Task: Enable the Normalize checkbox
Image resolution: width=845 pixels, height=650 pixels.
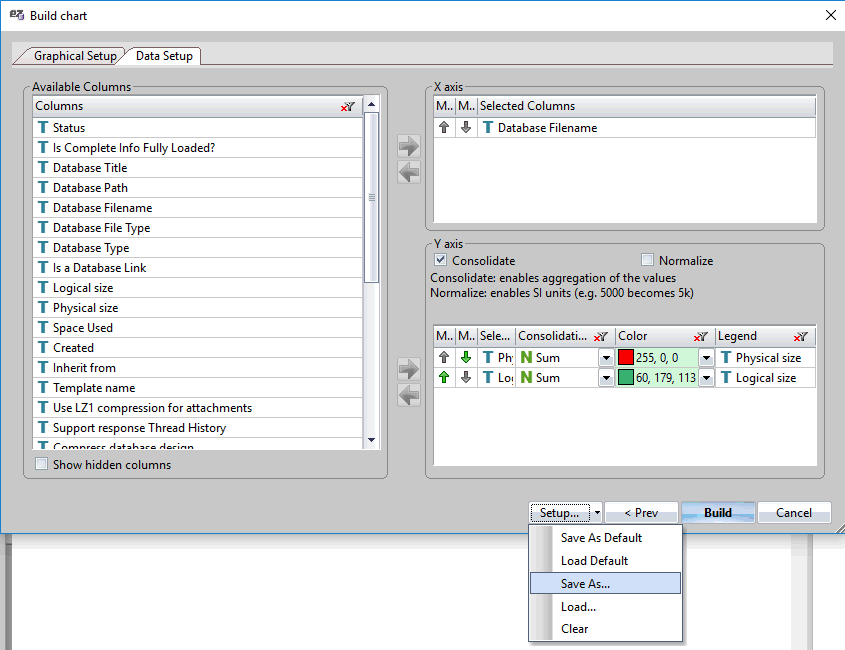Action: pyautogui.click(x=647, y=261)
